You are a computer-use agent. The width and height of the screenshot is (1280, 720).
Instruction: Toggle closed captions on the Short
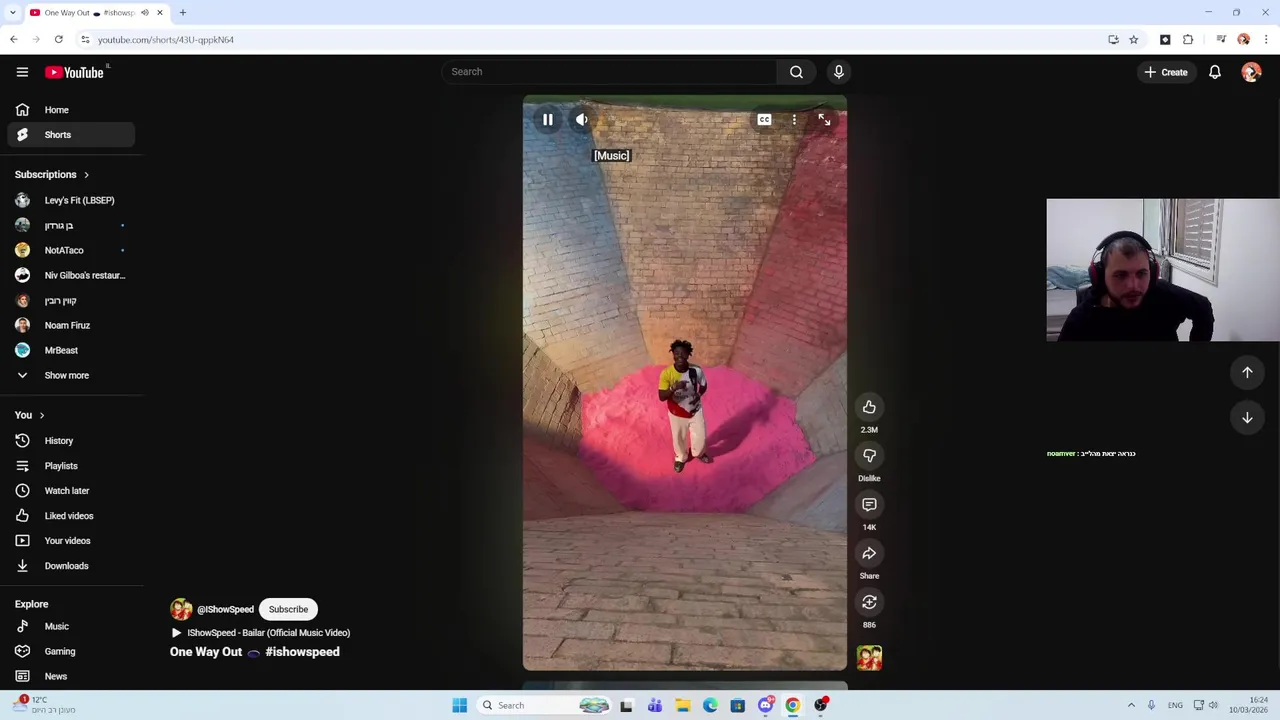click(x=764, y=120)
